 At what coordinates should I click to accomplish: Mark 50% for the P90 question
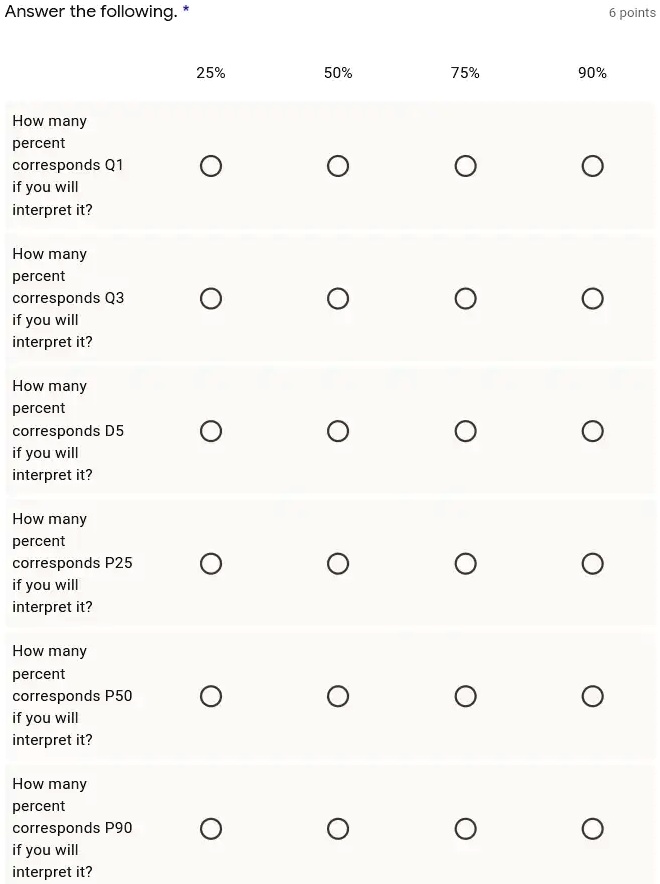click(338, 828)
